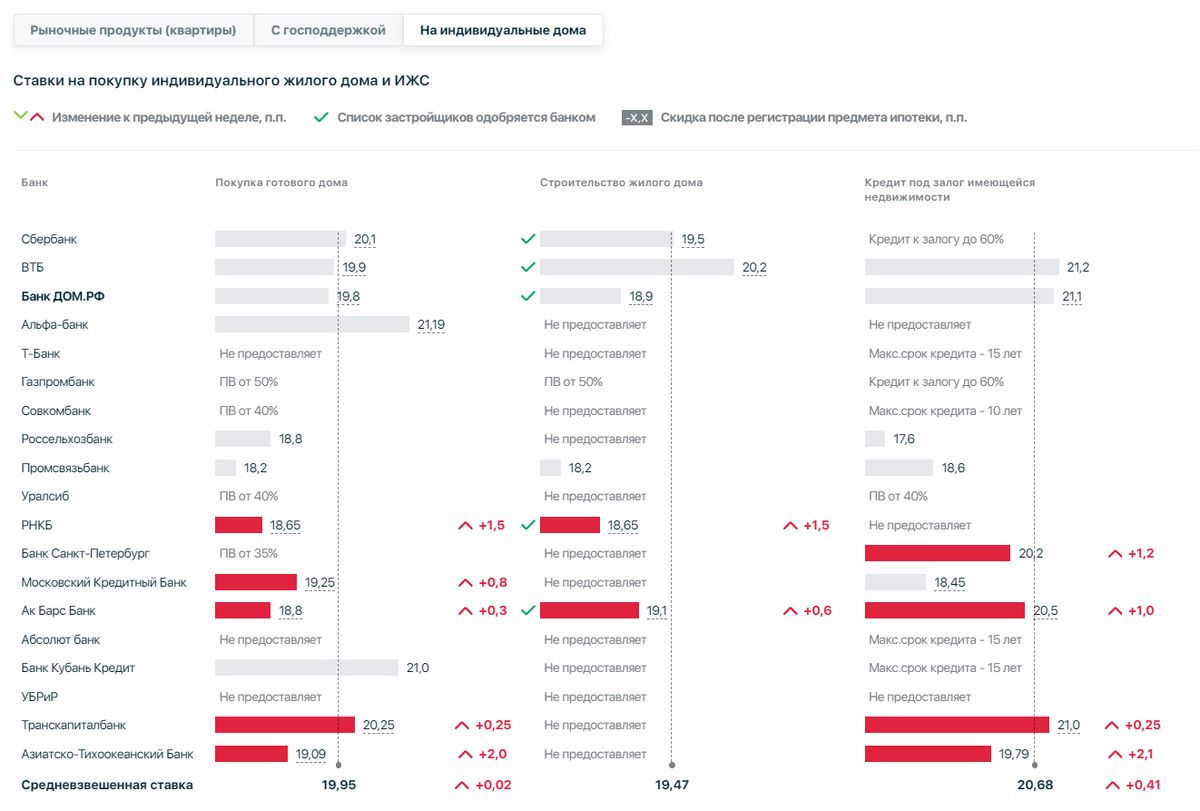Click the Средневзвешенная ставка label
This screenshot has width=1200, height=811.
(x=107, y=785)
